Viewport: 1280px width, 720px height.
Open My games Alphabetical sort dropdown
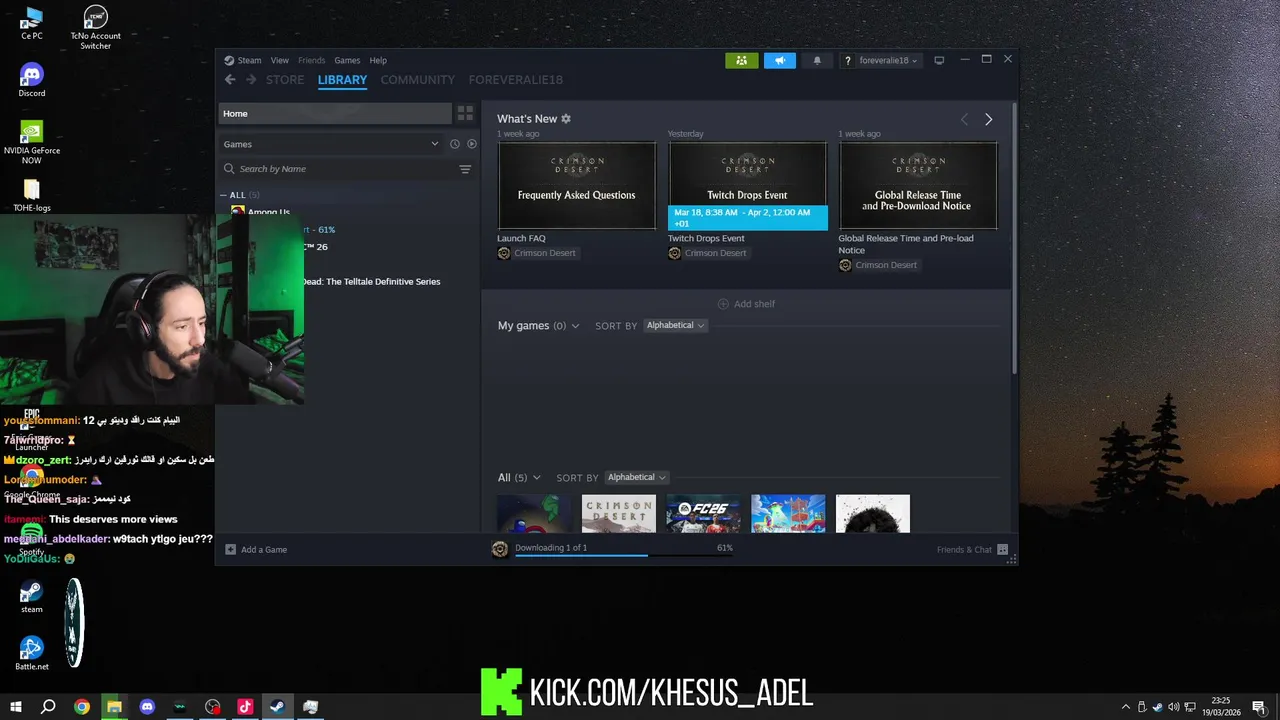click(x=675, y=326)
